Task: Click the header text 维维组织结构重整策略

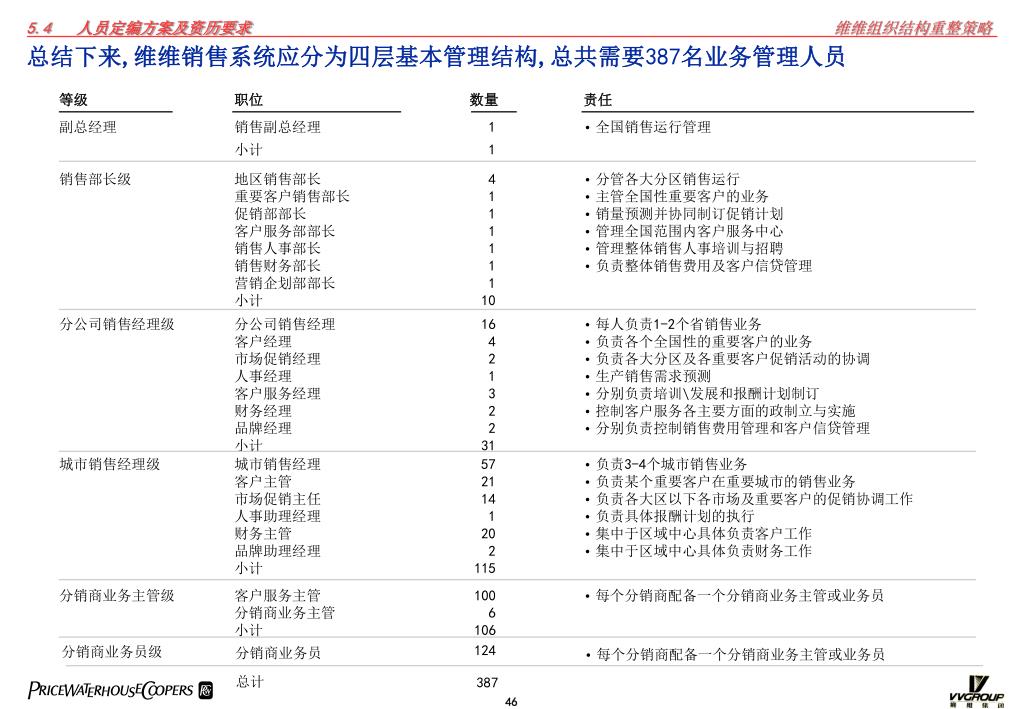Action: coord(914,28)
